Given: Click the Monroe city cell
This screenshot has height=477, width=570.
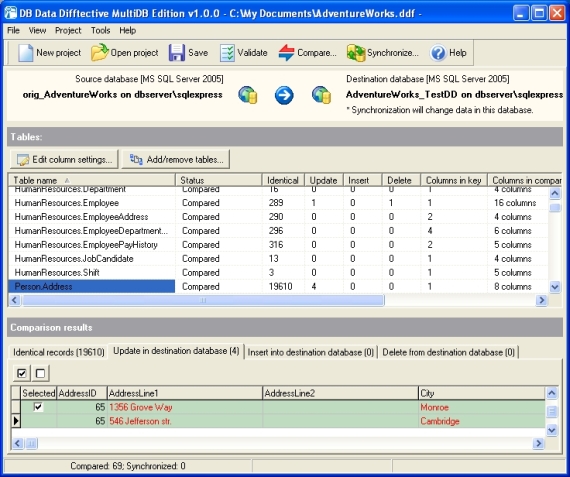Looking at the screenshot, I should pyautogui.click(x=481, y=407).
